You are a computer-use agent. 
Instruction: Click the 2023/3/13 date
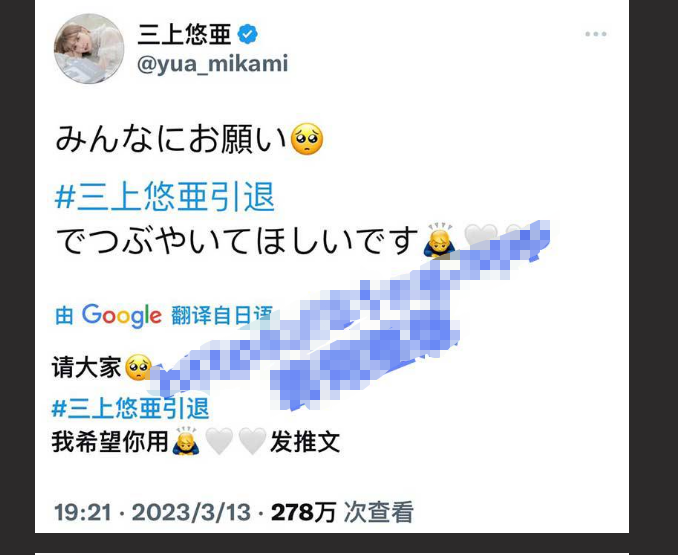coord(191,513)
